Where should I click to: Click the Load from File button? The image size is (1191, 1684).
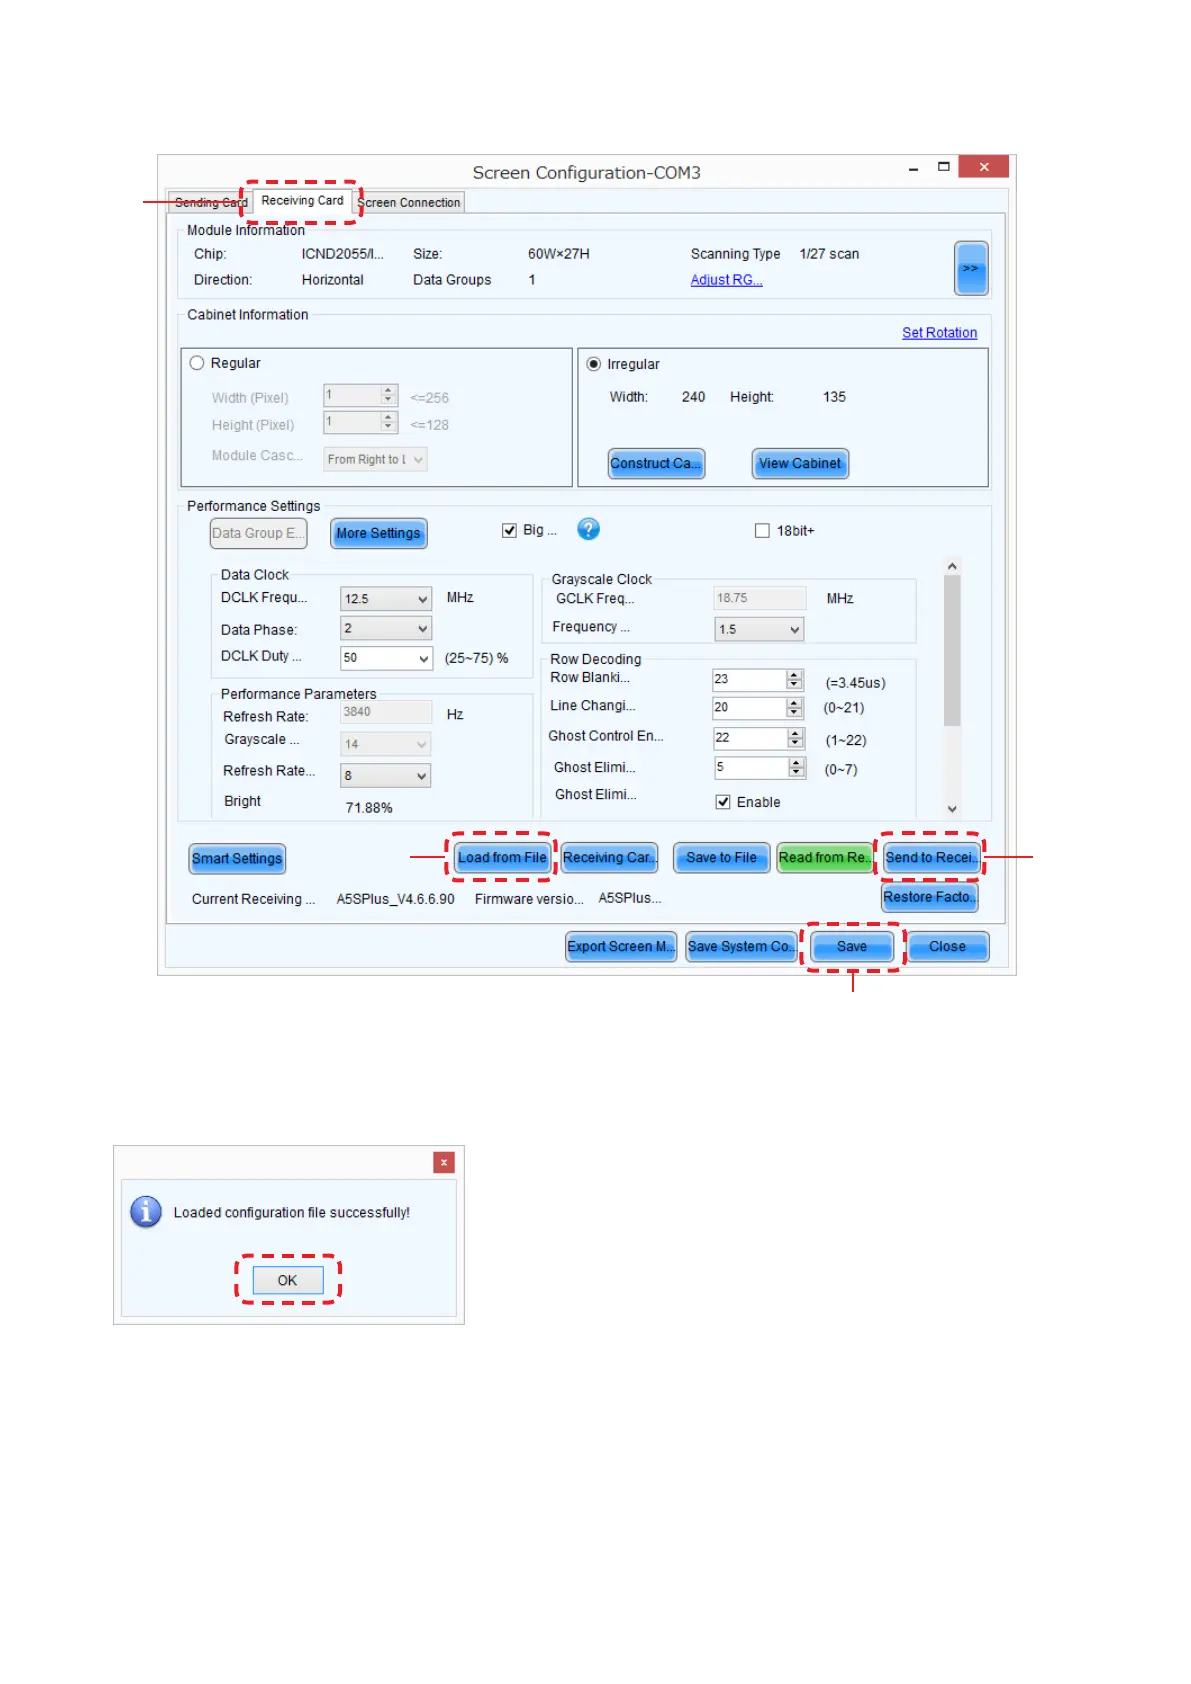pos(502,858)
